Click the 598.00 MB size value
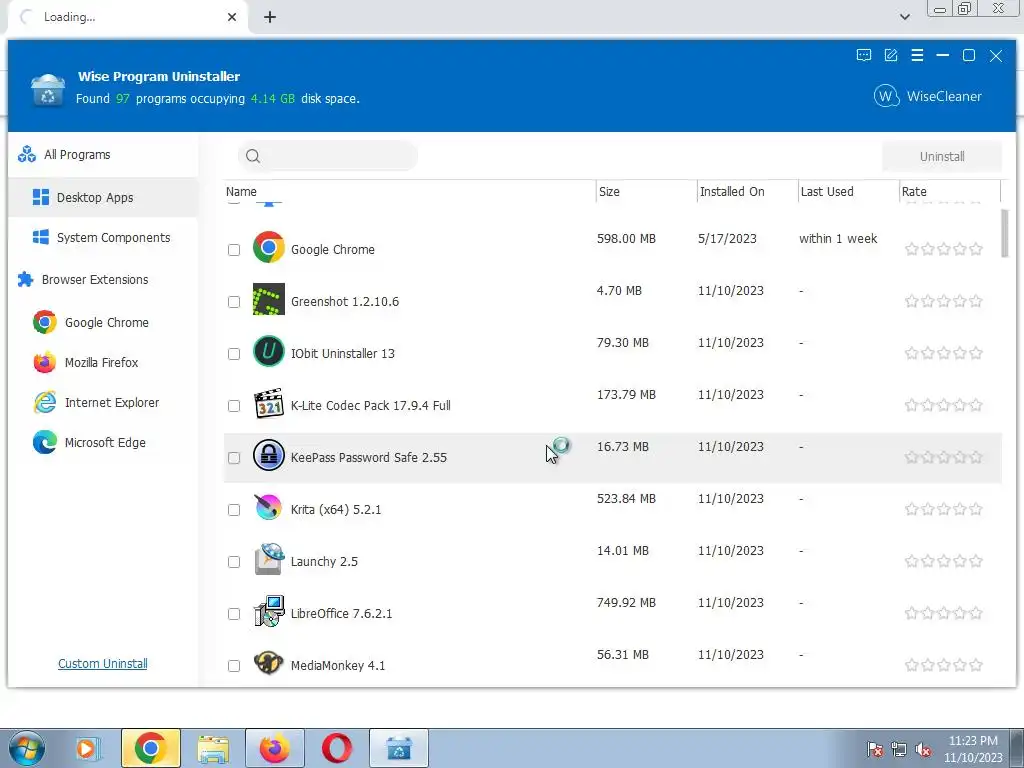 [x=626, y=239]
